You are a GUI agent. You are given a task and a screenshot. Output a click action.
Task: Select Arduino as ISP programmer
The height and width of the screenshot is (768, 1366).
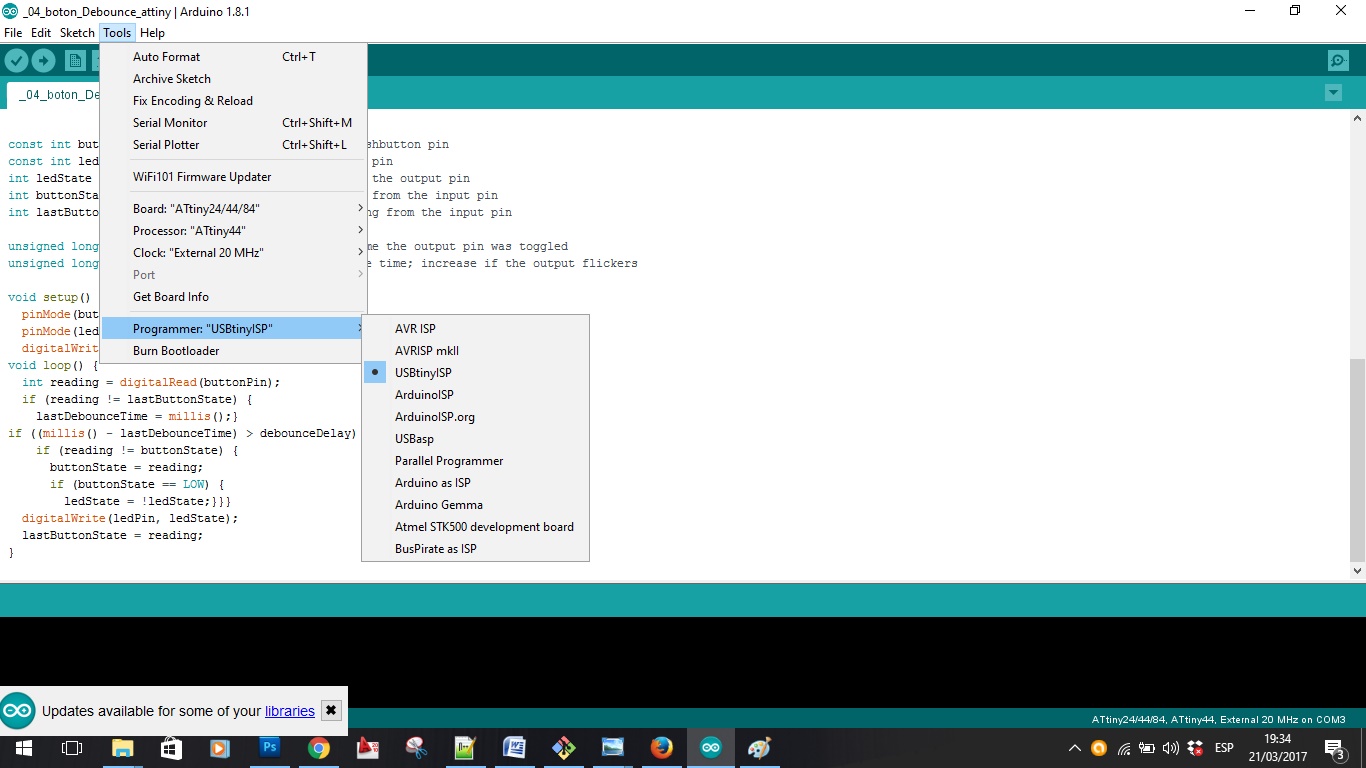(475, 483)
